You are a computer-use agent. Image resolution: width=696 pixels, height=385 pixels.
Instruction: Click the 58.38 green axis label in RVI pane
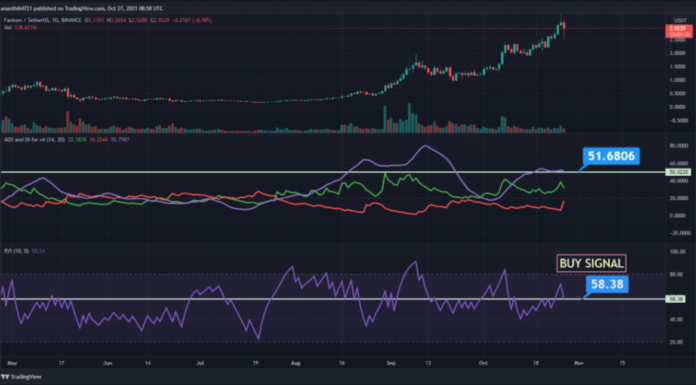click(675, 299)
